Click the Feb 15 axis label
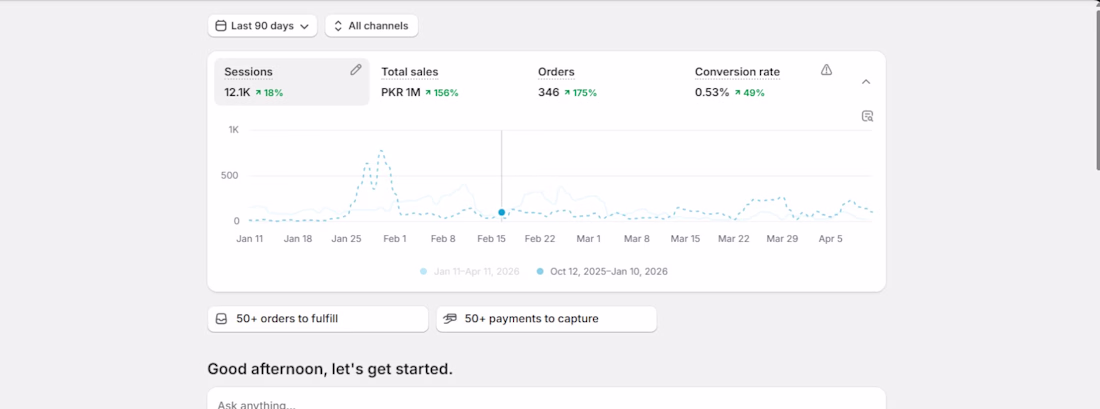The width and height of the screenshot is (1100, 409). click(x=492, y=239)
